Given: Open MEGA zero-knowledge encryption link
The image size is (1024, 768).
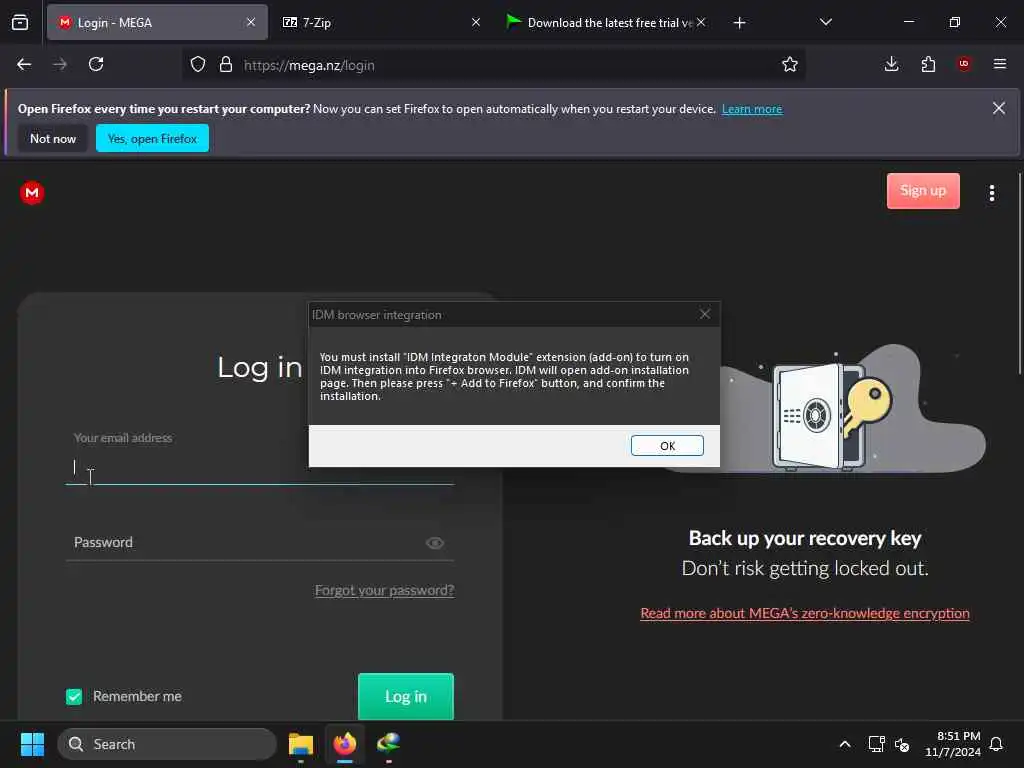Looking at the screenshot, I should [x=805, y=613].
